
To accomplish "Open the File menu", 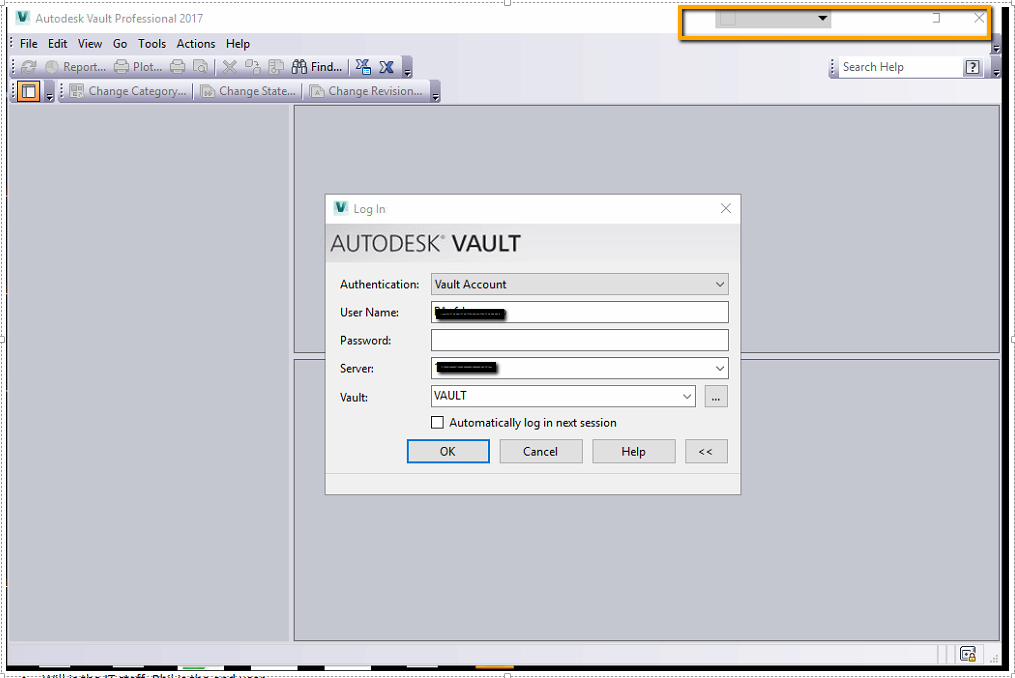I will [x=28, y=43].
